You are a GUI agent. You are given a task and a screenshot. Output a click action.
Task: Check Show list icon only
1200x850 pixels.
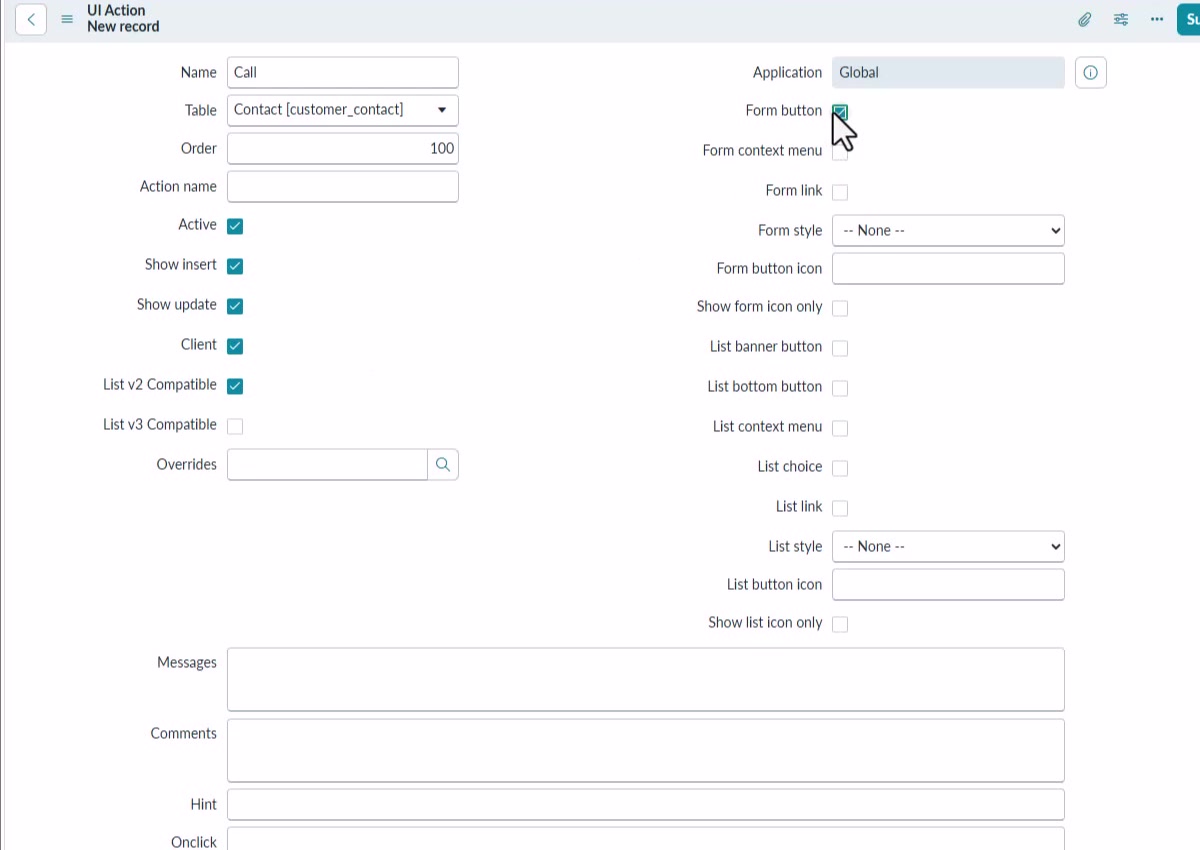840,624
